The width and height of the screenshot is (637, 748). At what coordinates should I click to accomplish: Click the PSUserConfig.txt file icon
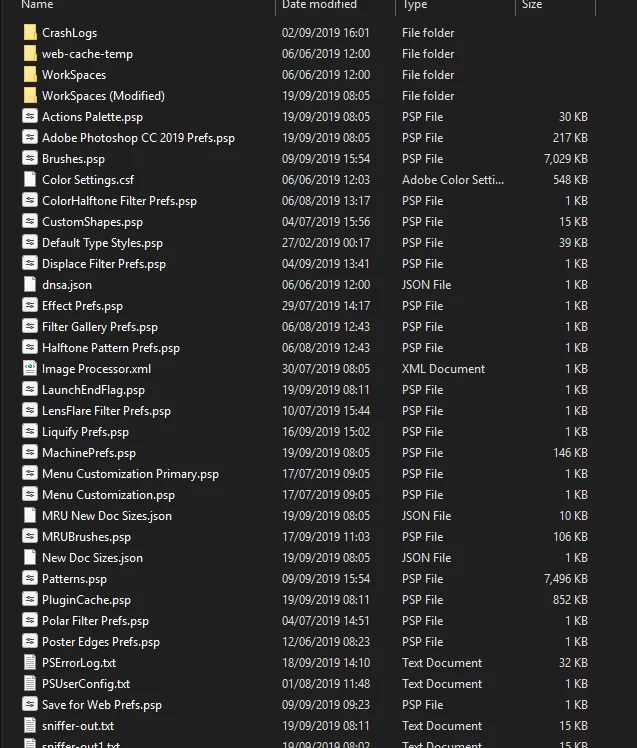click(x=30, y=683)
